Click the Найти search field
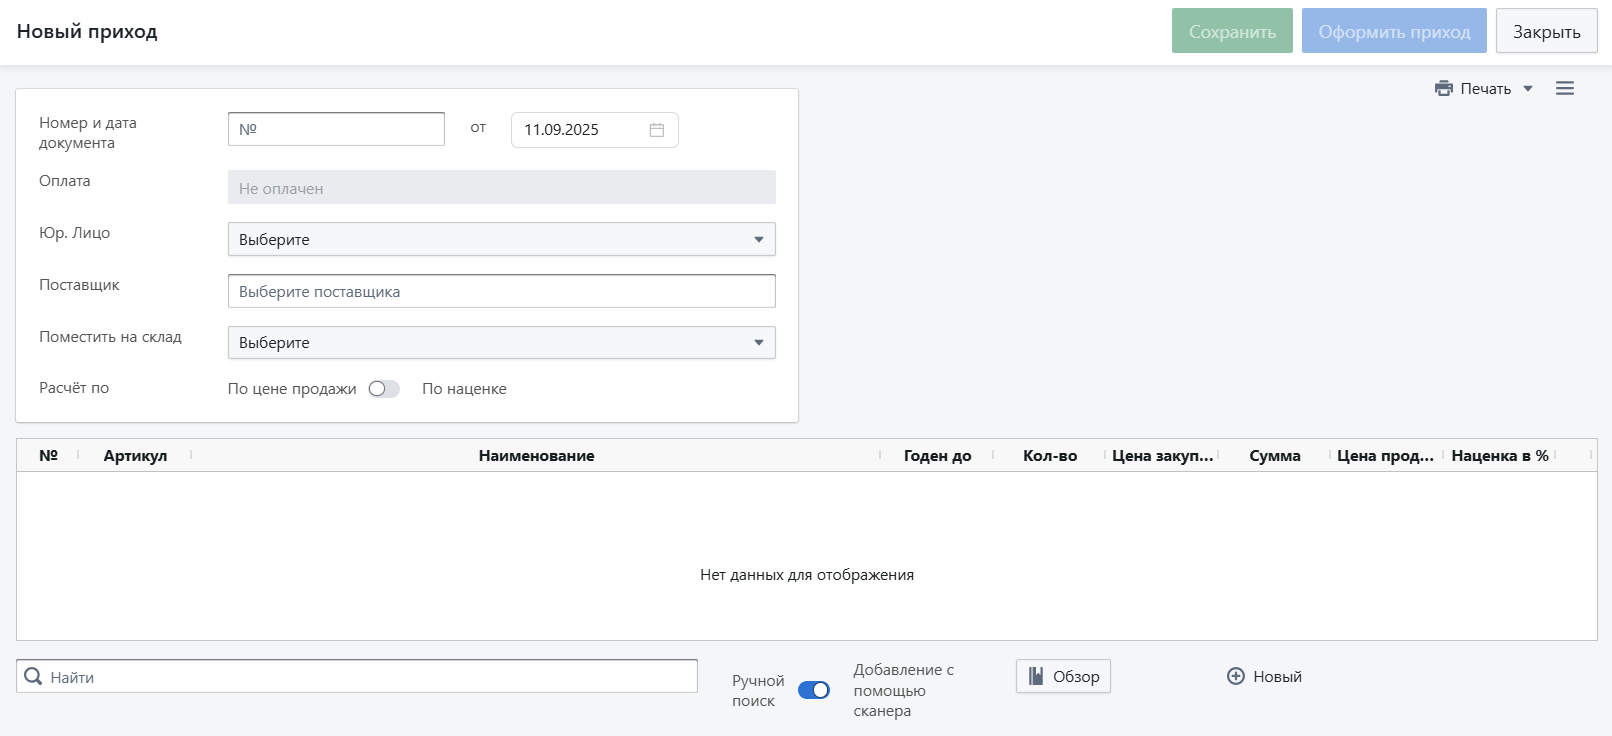Image resolution: width=1612 pixels, height=736 pixels. point(370,677)
